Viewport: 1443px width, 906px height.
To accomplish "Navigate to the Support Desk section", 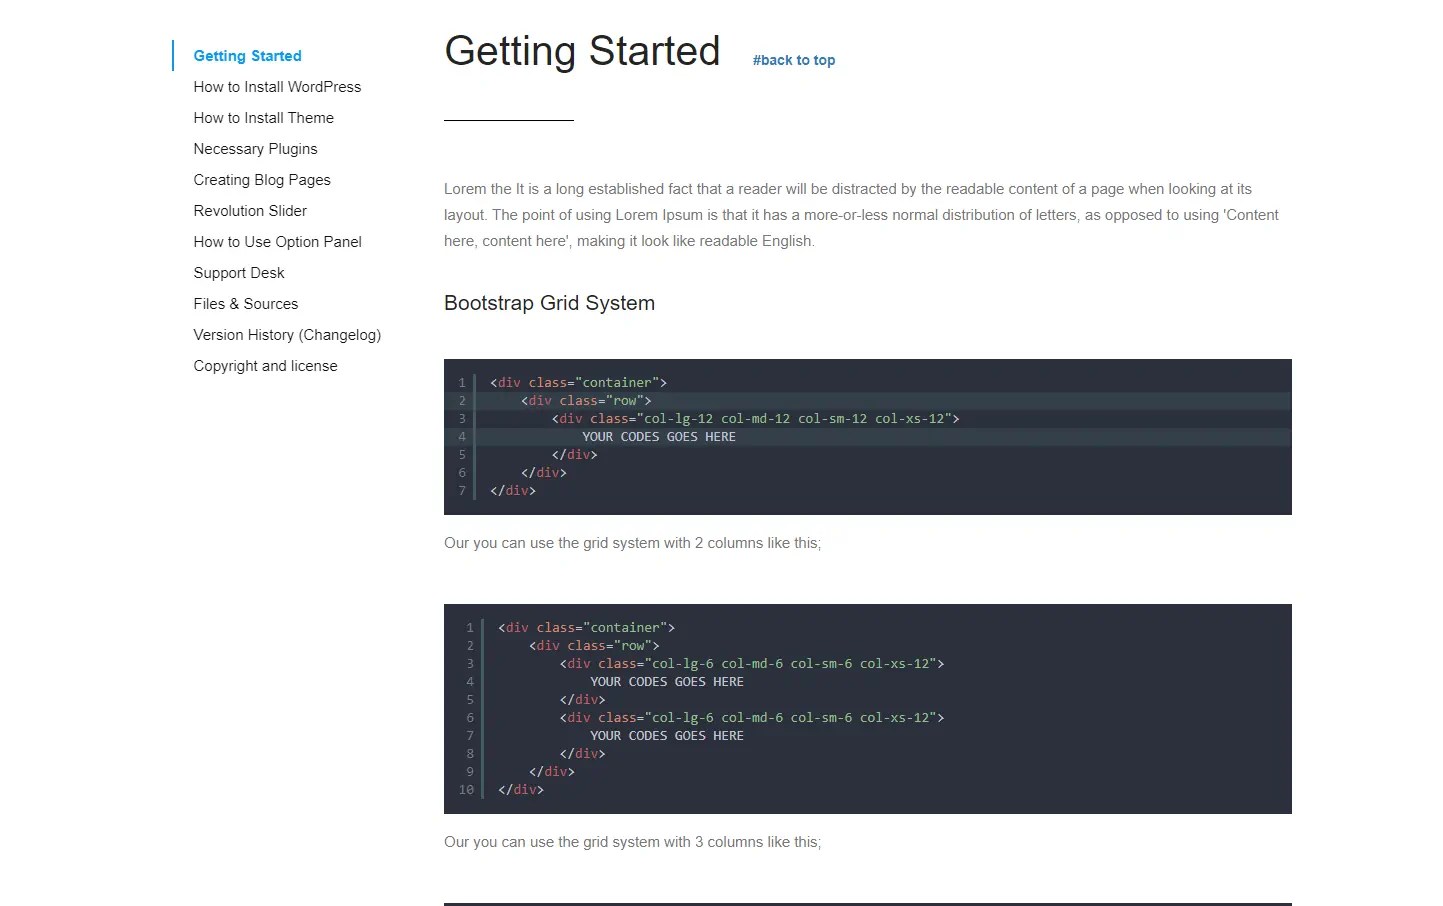I will pos(239,273).
